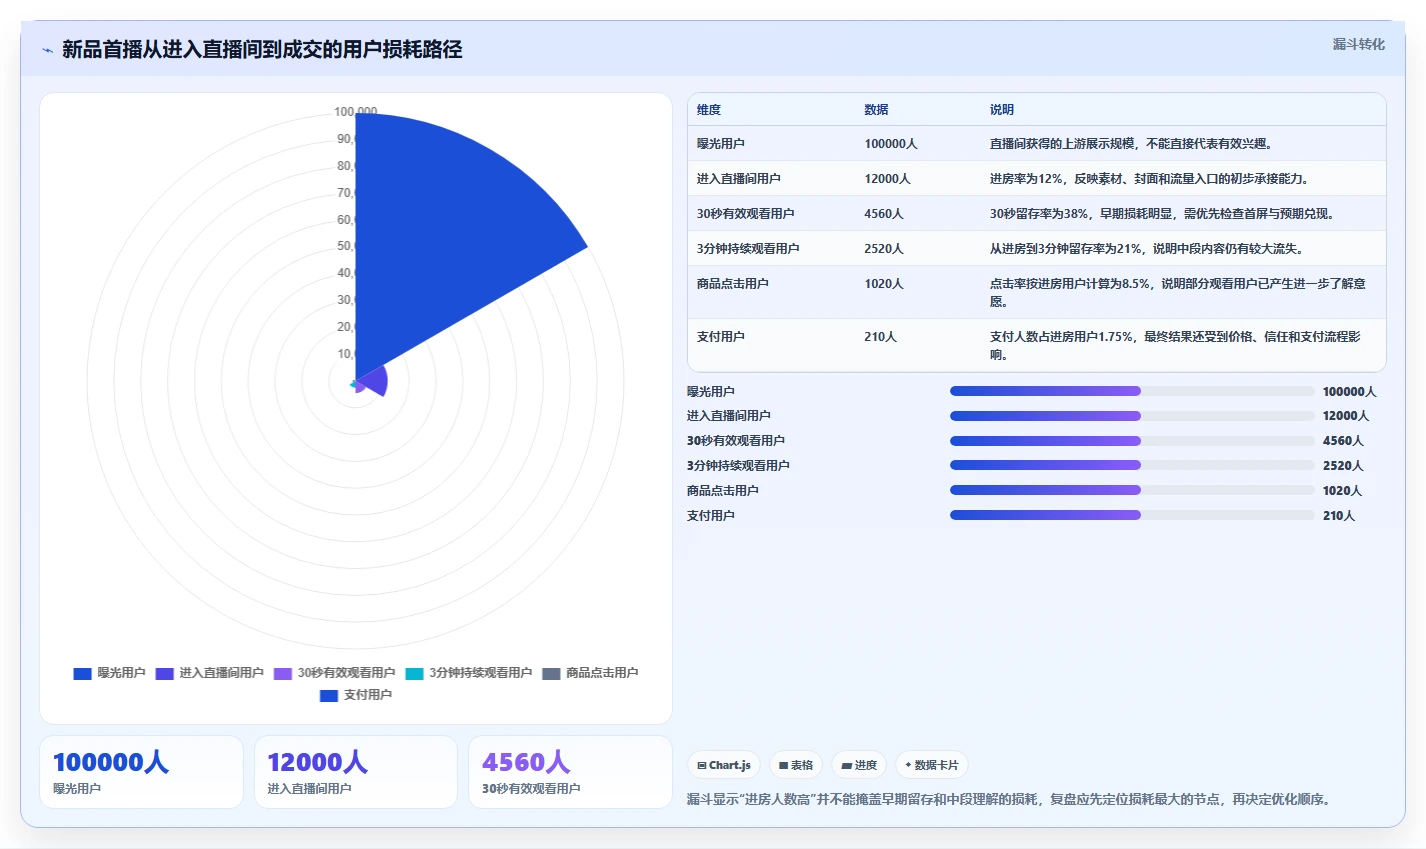Click the page title 新品首播从进入直播间到成交的用户损耗路径
1426x849 pixels.
tap(262, 50)
